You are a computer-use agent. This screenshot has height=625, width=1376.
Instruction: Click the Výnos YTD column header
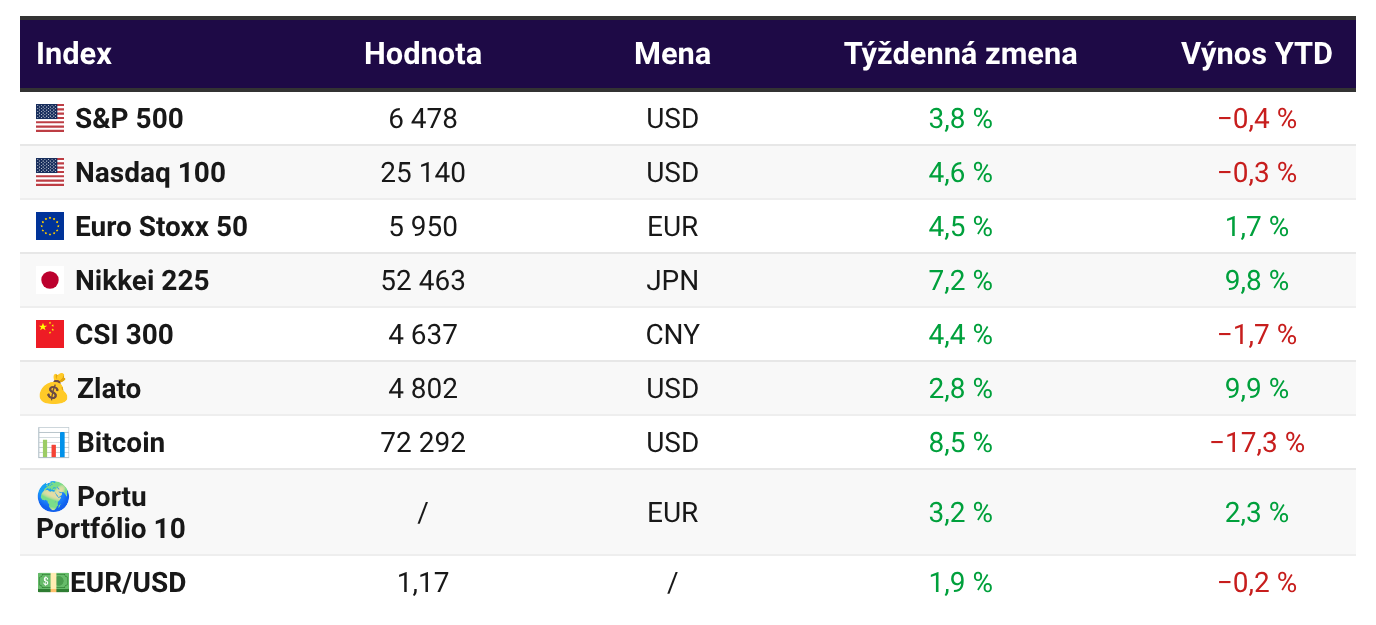point(1256,54)
